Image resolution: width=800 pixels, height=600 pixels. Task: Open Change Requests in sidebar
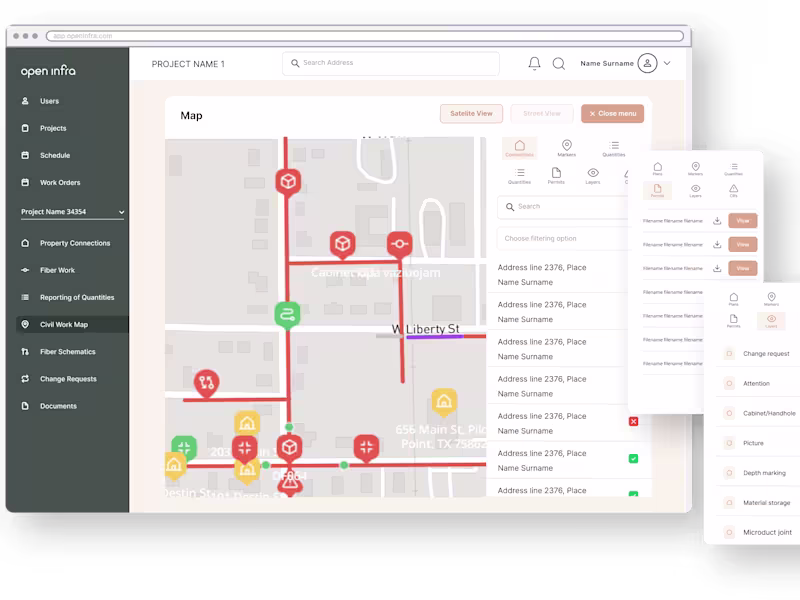pyautogui.click(x=68, y=379)
